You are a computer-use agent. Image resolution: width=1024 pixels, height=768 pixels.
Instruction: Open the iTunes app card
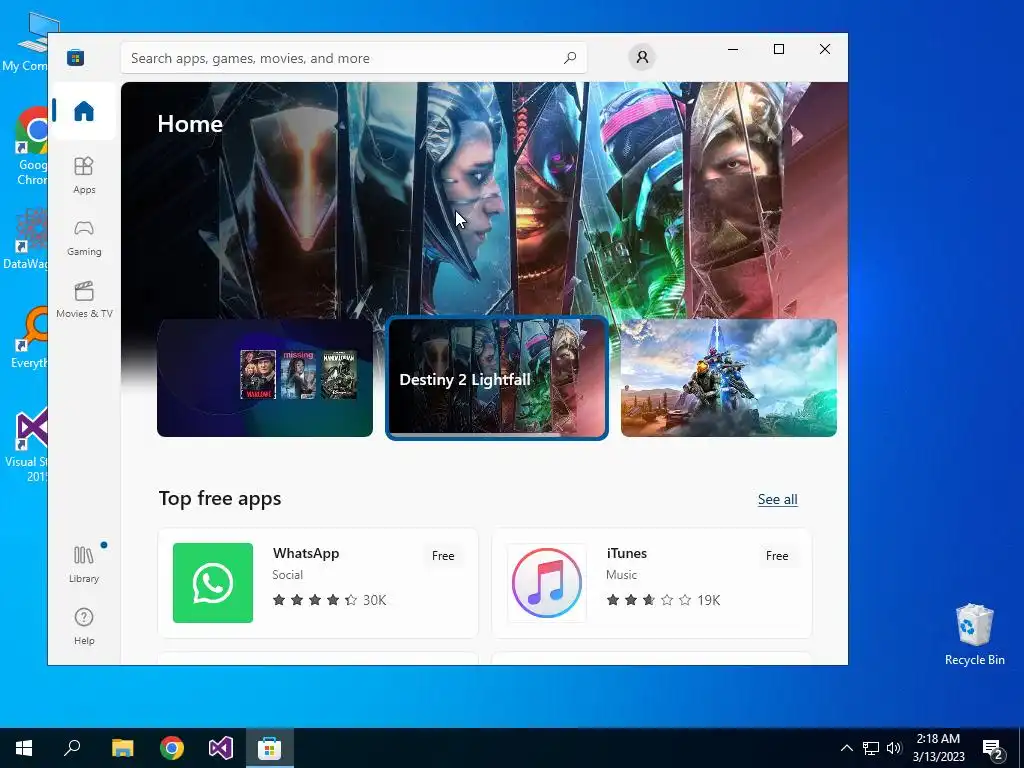[x=652, y=583]
